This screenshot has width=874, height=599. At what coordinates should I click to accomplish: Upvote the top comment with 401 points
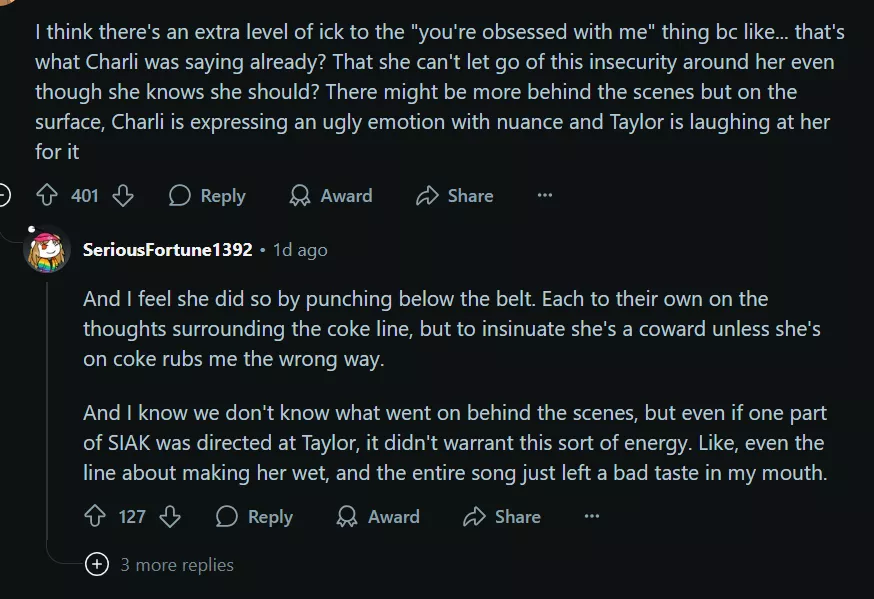click(48, 196)
